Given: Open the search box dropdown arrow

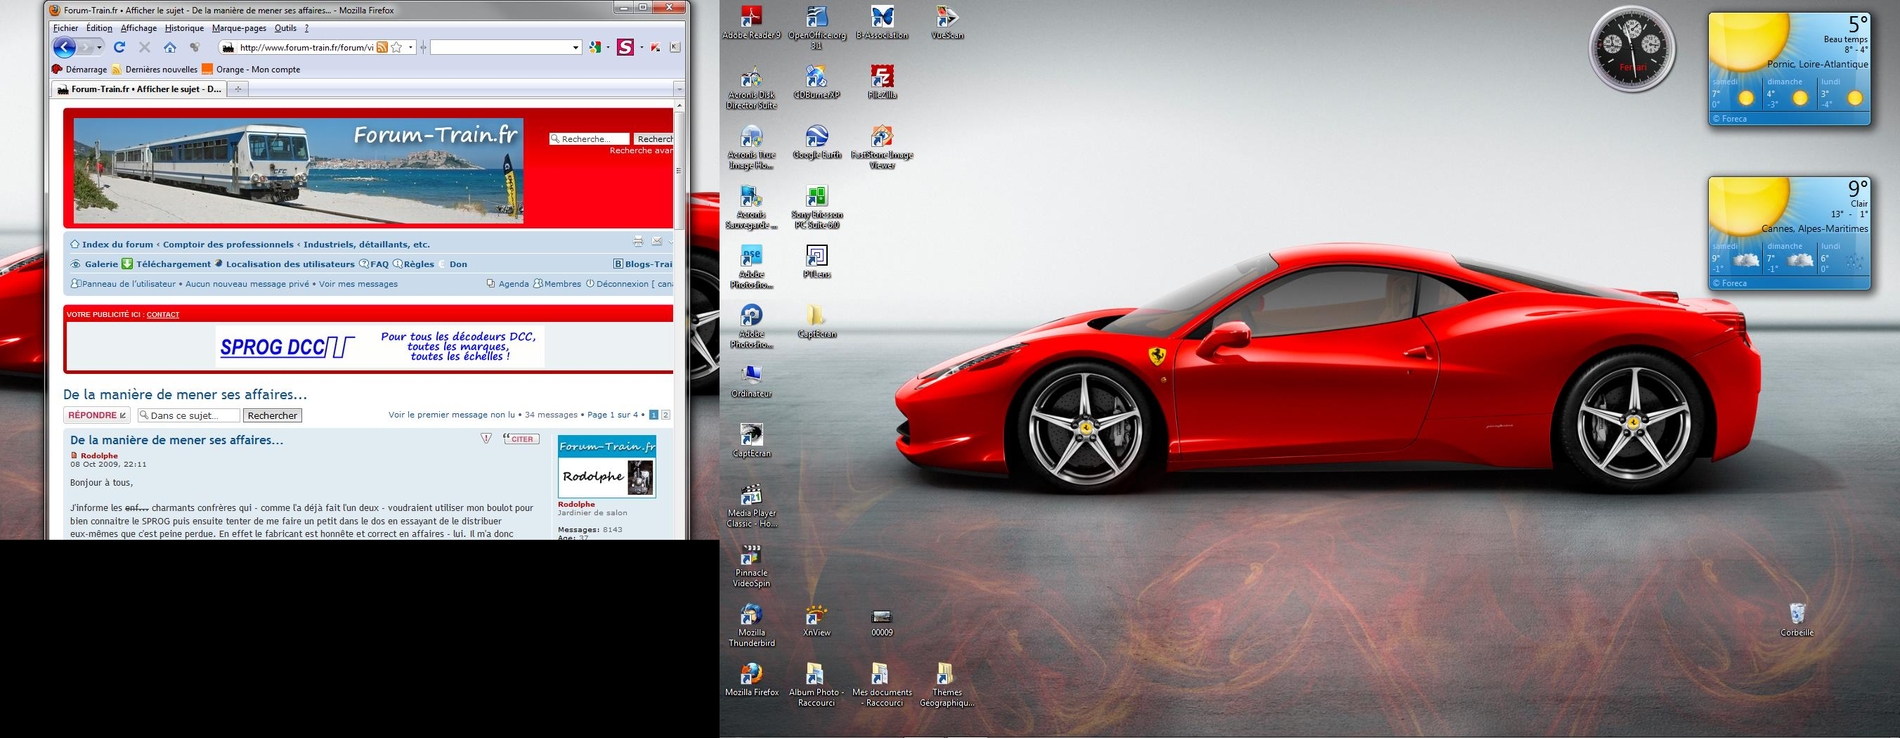Looking at the screenshot, I should tap(575, 47).
